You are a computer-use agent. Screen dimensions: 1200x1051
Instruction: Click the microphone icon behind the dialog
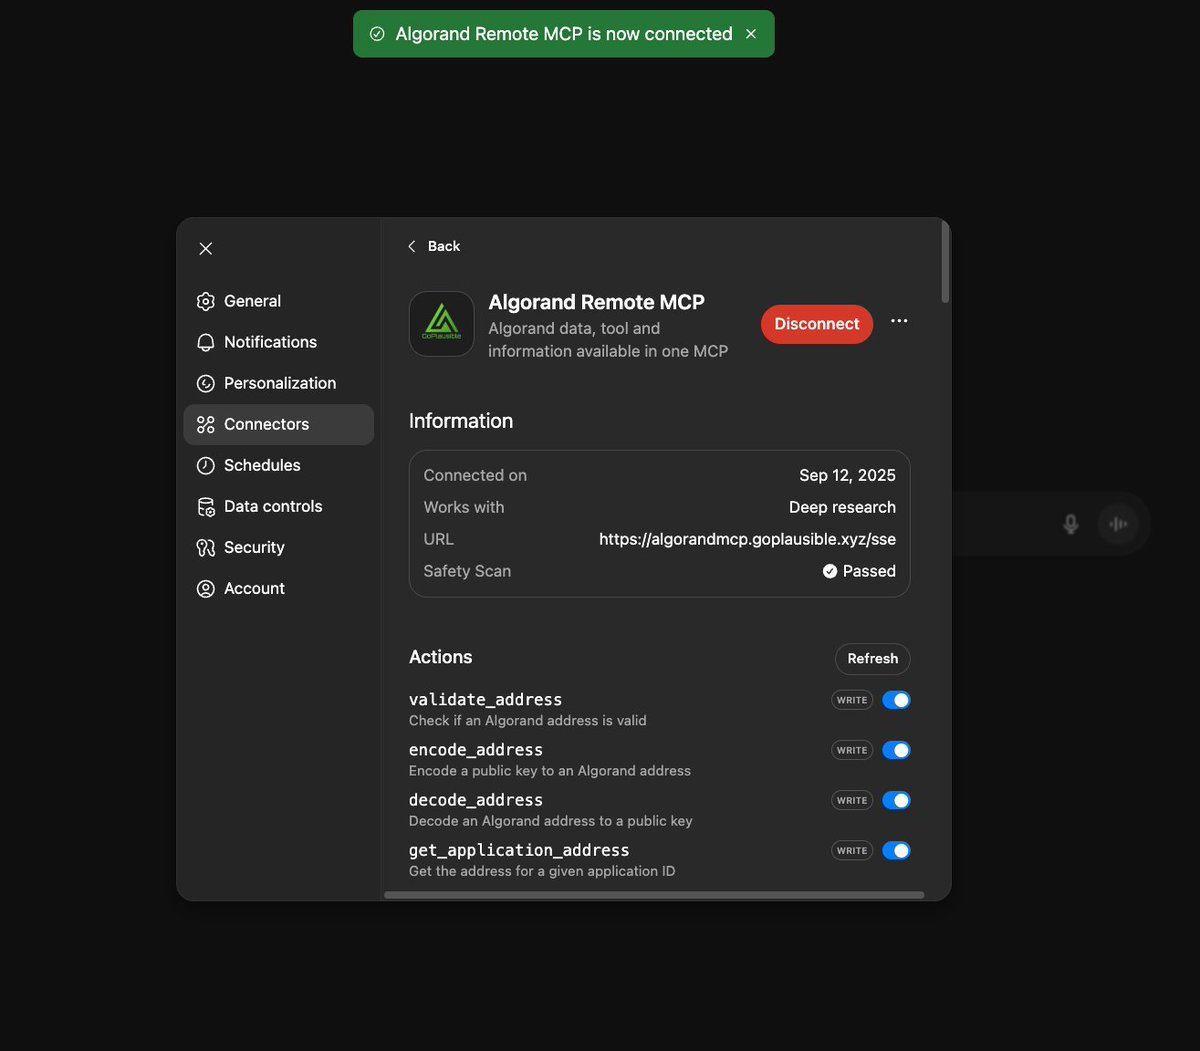pyautogui.click(x=1070, y=524)
